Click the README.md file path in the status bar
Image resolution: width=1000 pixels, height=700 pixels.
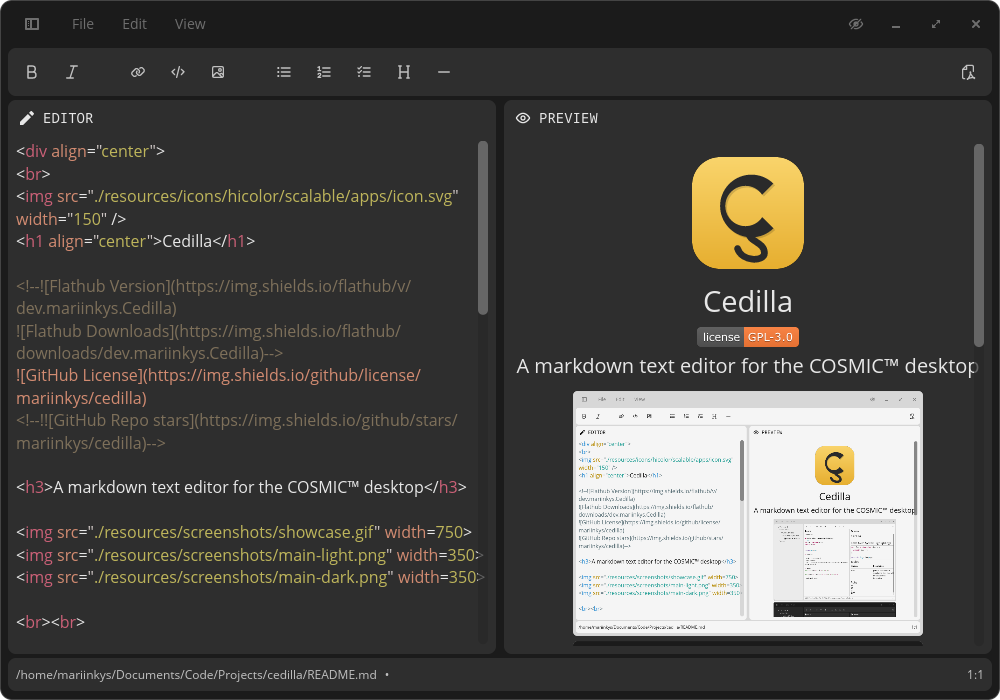coord(196,674)
